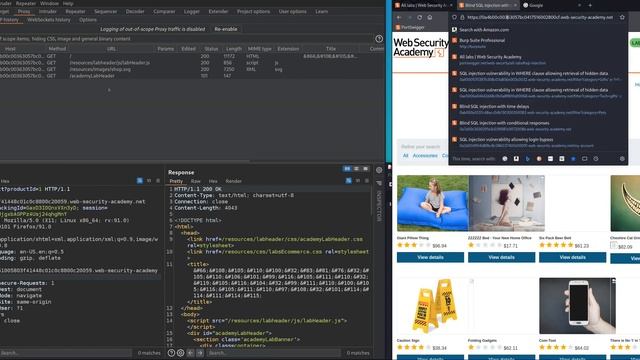This screenshot has height=360, width=640.
Task: Sort proxy history by MIME type column
Action: tap(259, 49)
